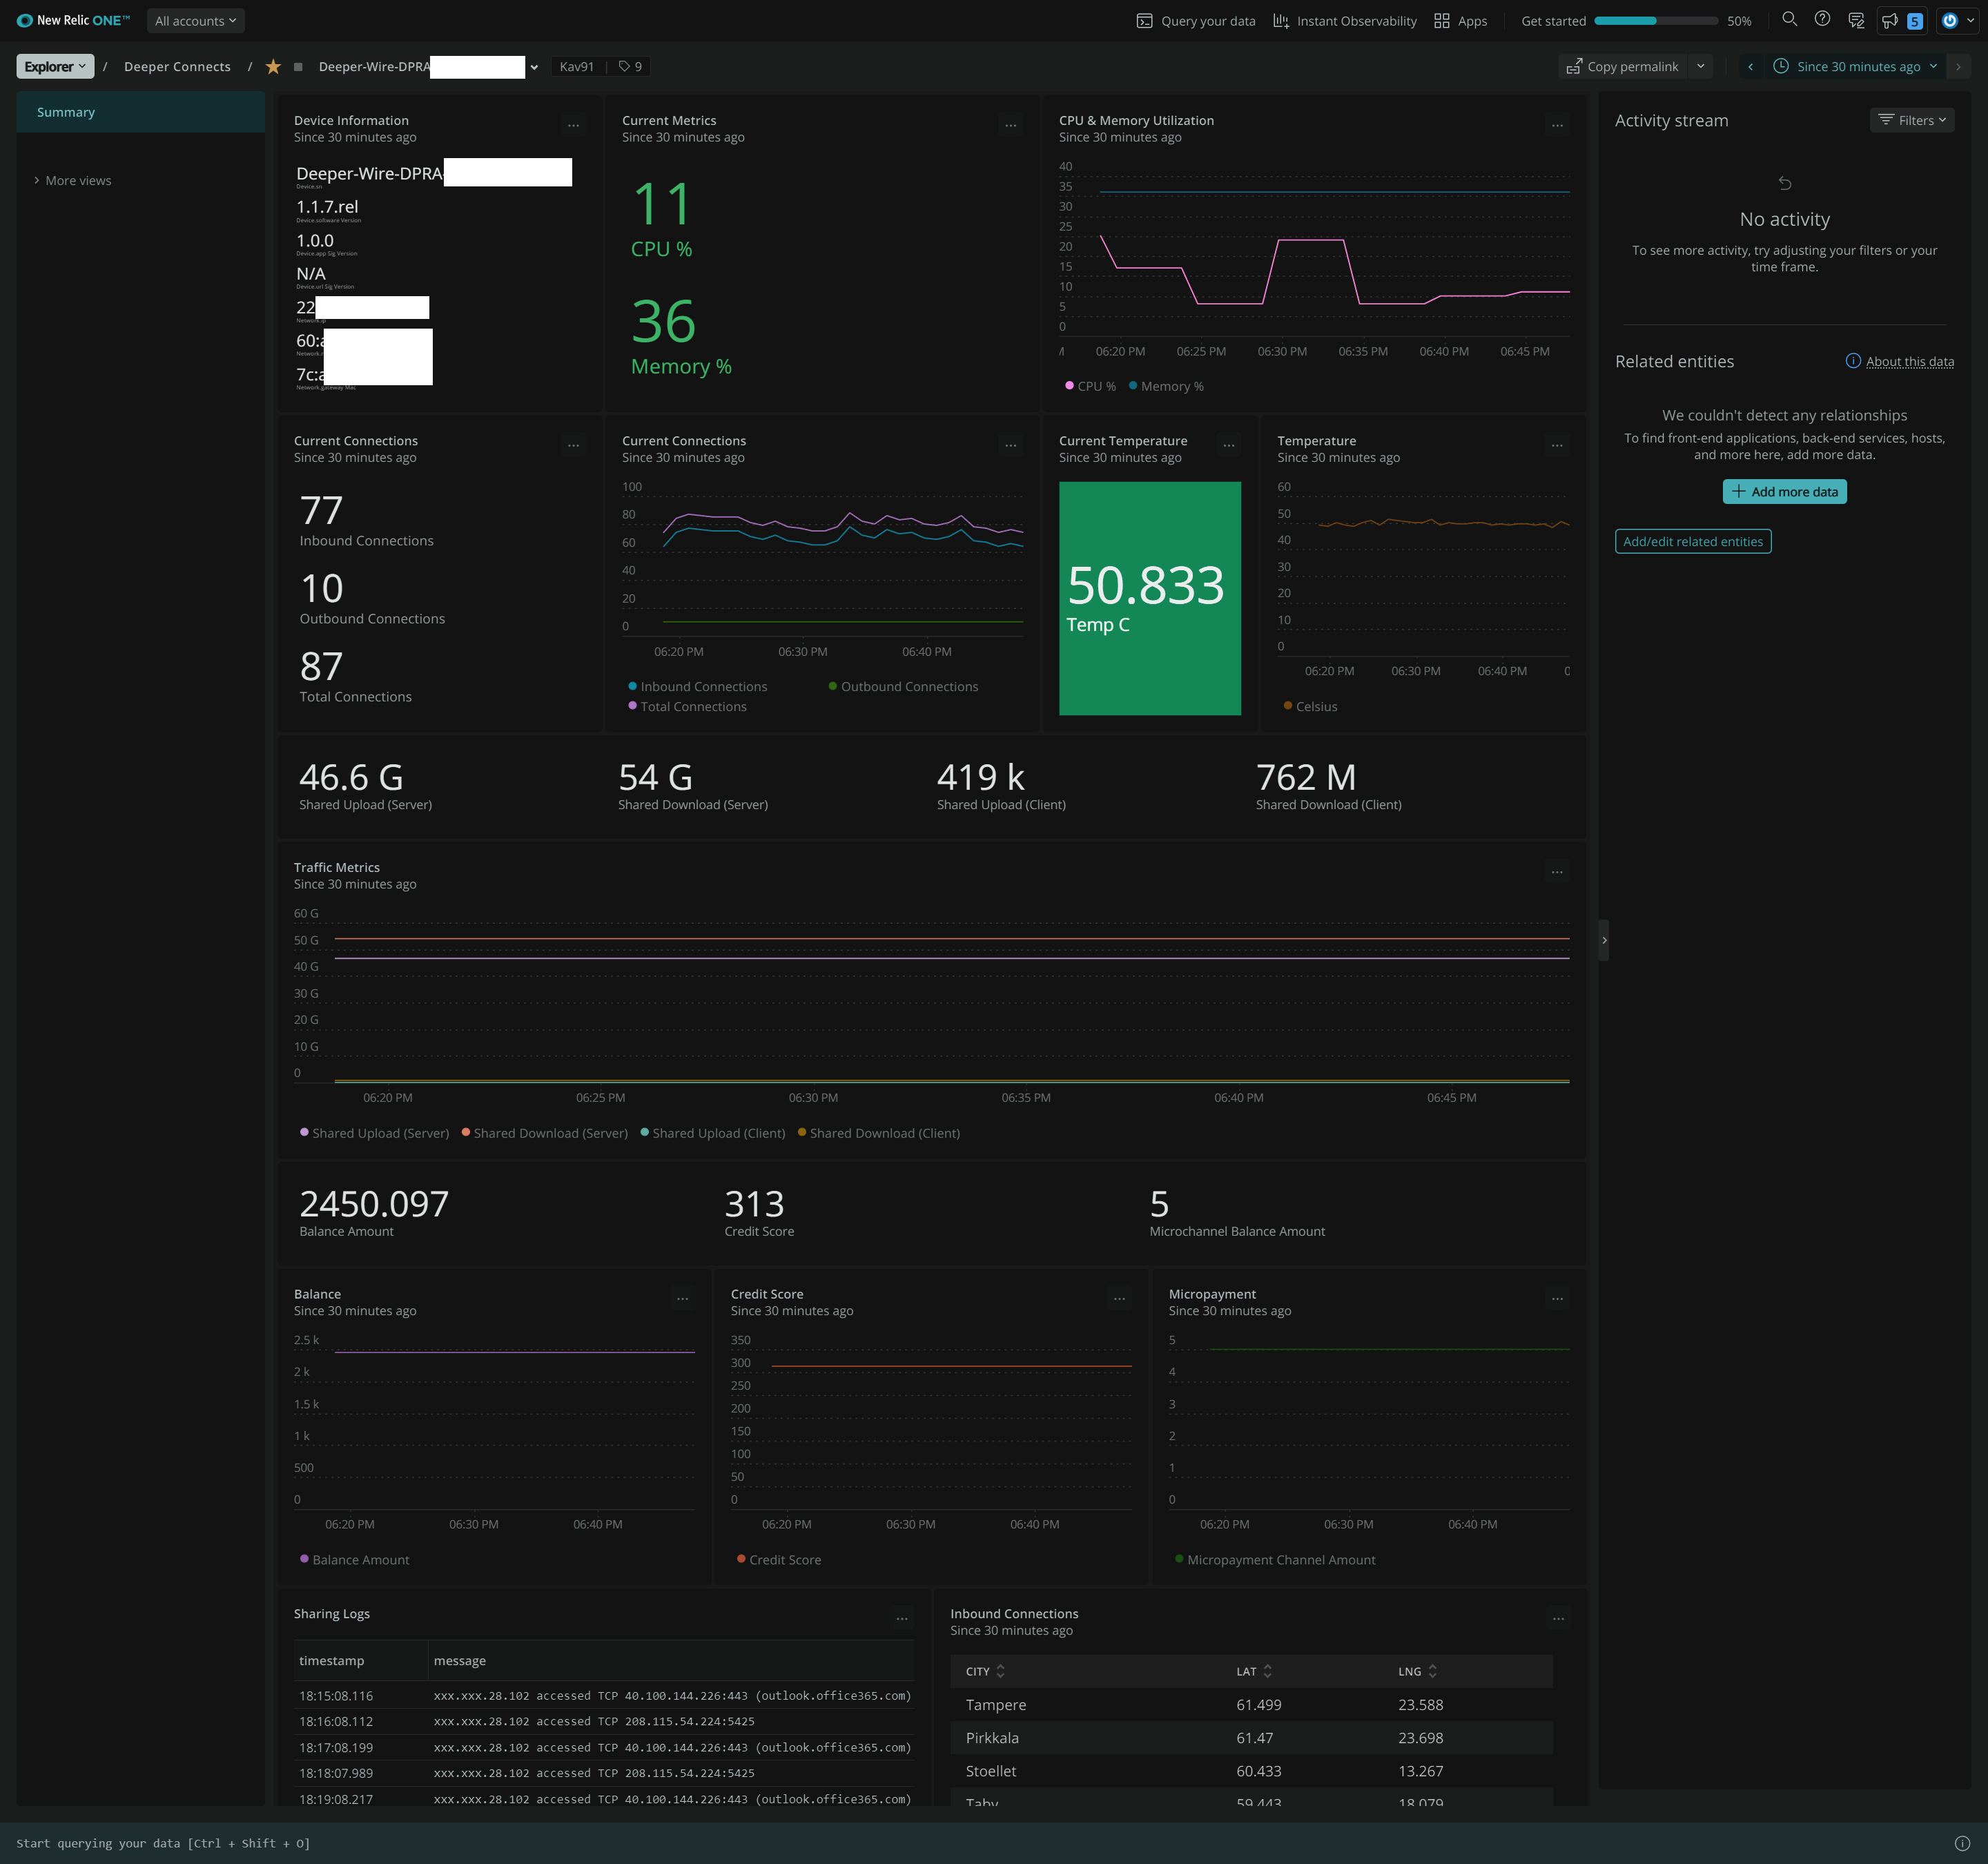
Task: Step time range forward with right arrow
Action: pos(1958,66)
